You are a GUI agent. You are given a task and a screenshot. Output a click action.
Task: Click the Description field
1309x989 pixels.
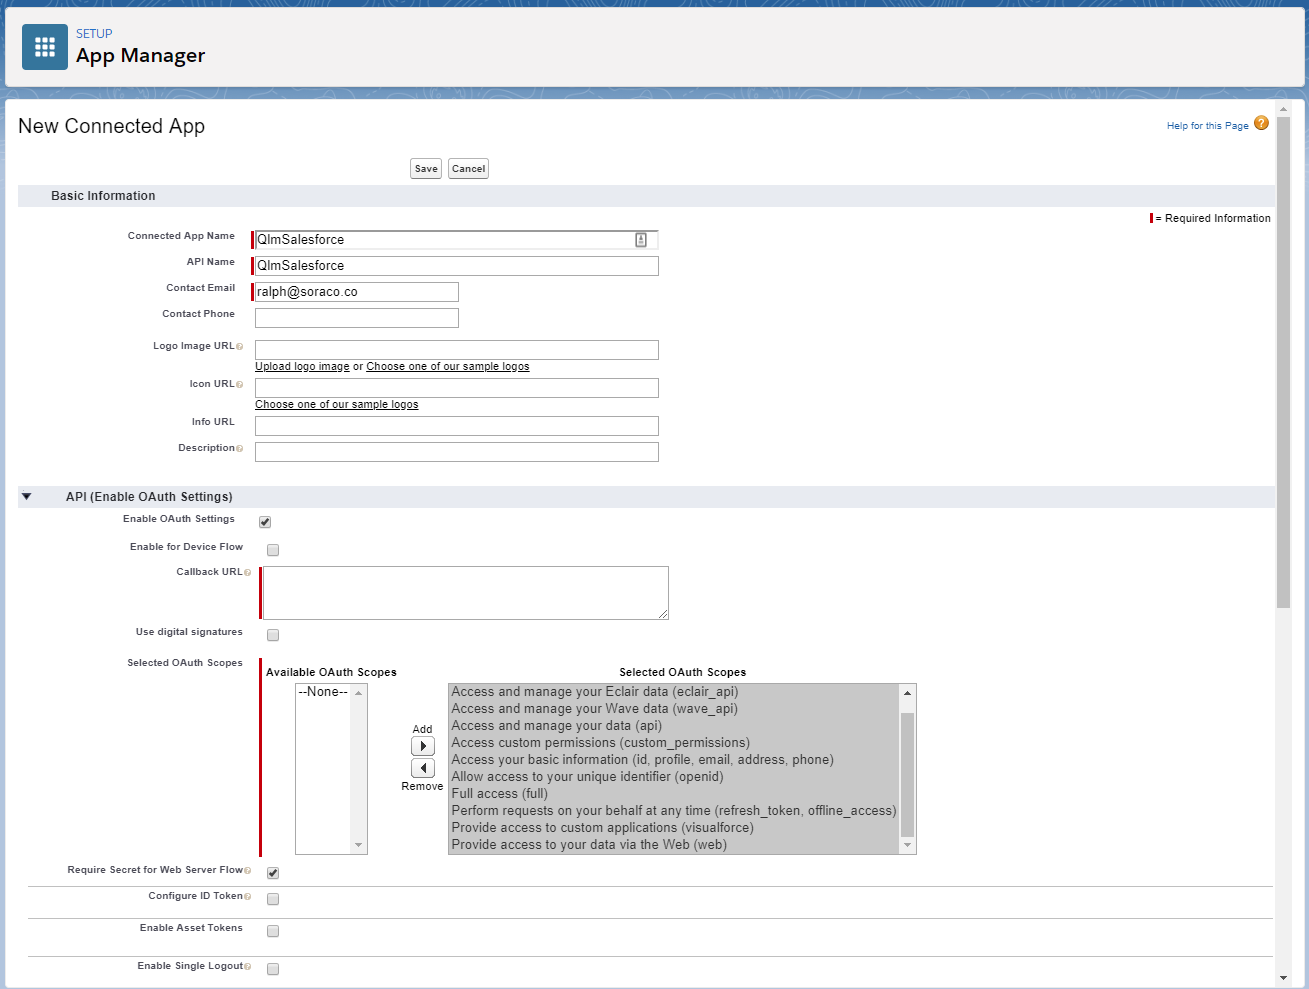click(x=456, y=452)
